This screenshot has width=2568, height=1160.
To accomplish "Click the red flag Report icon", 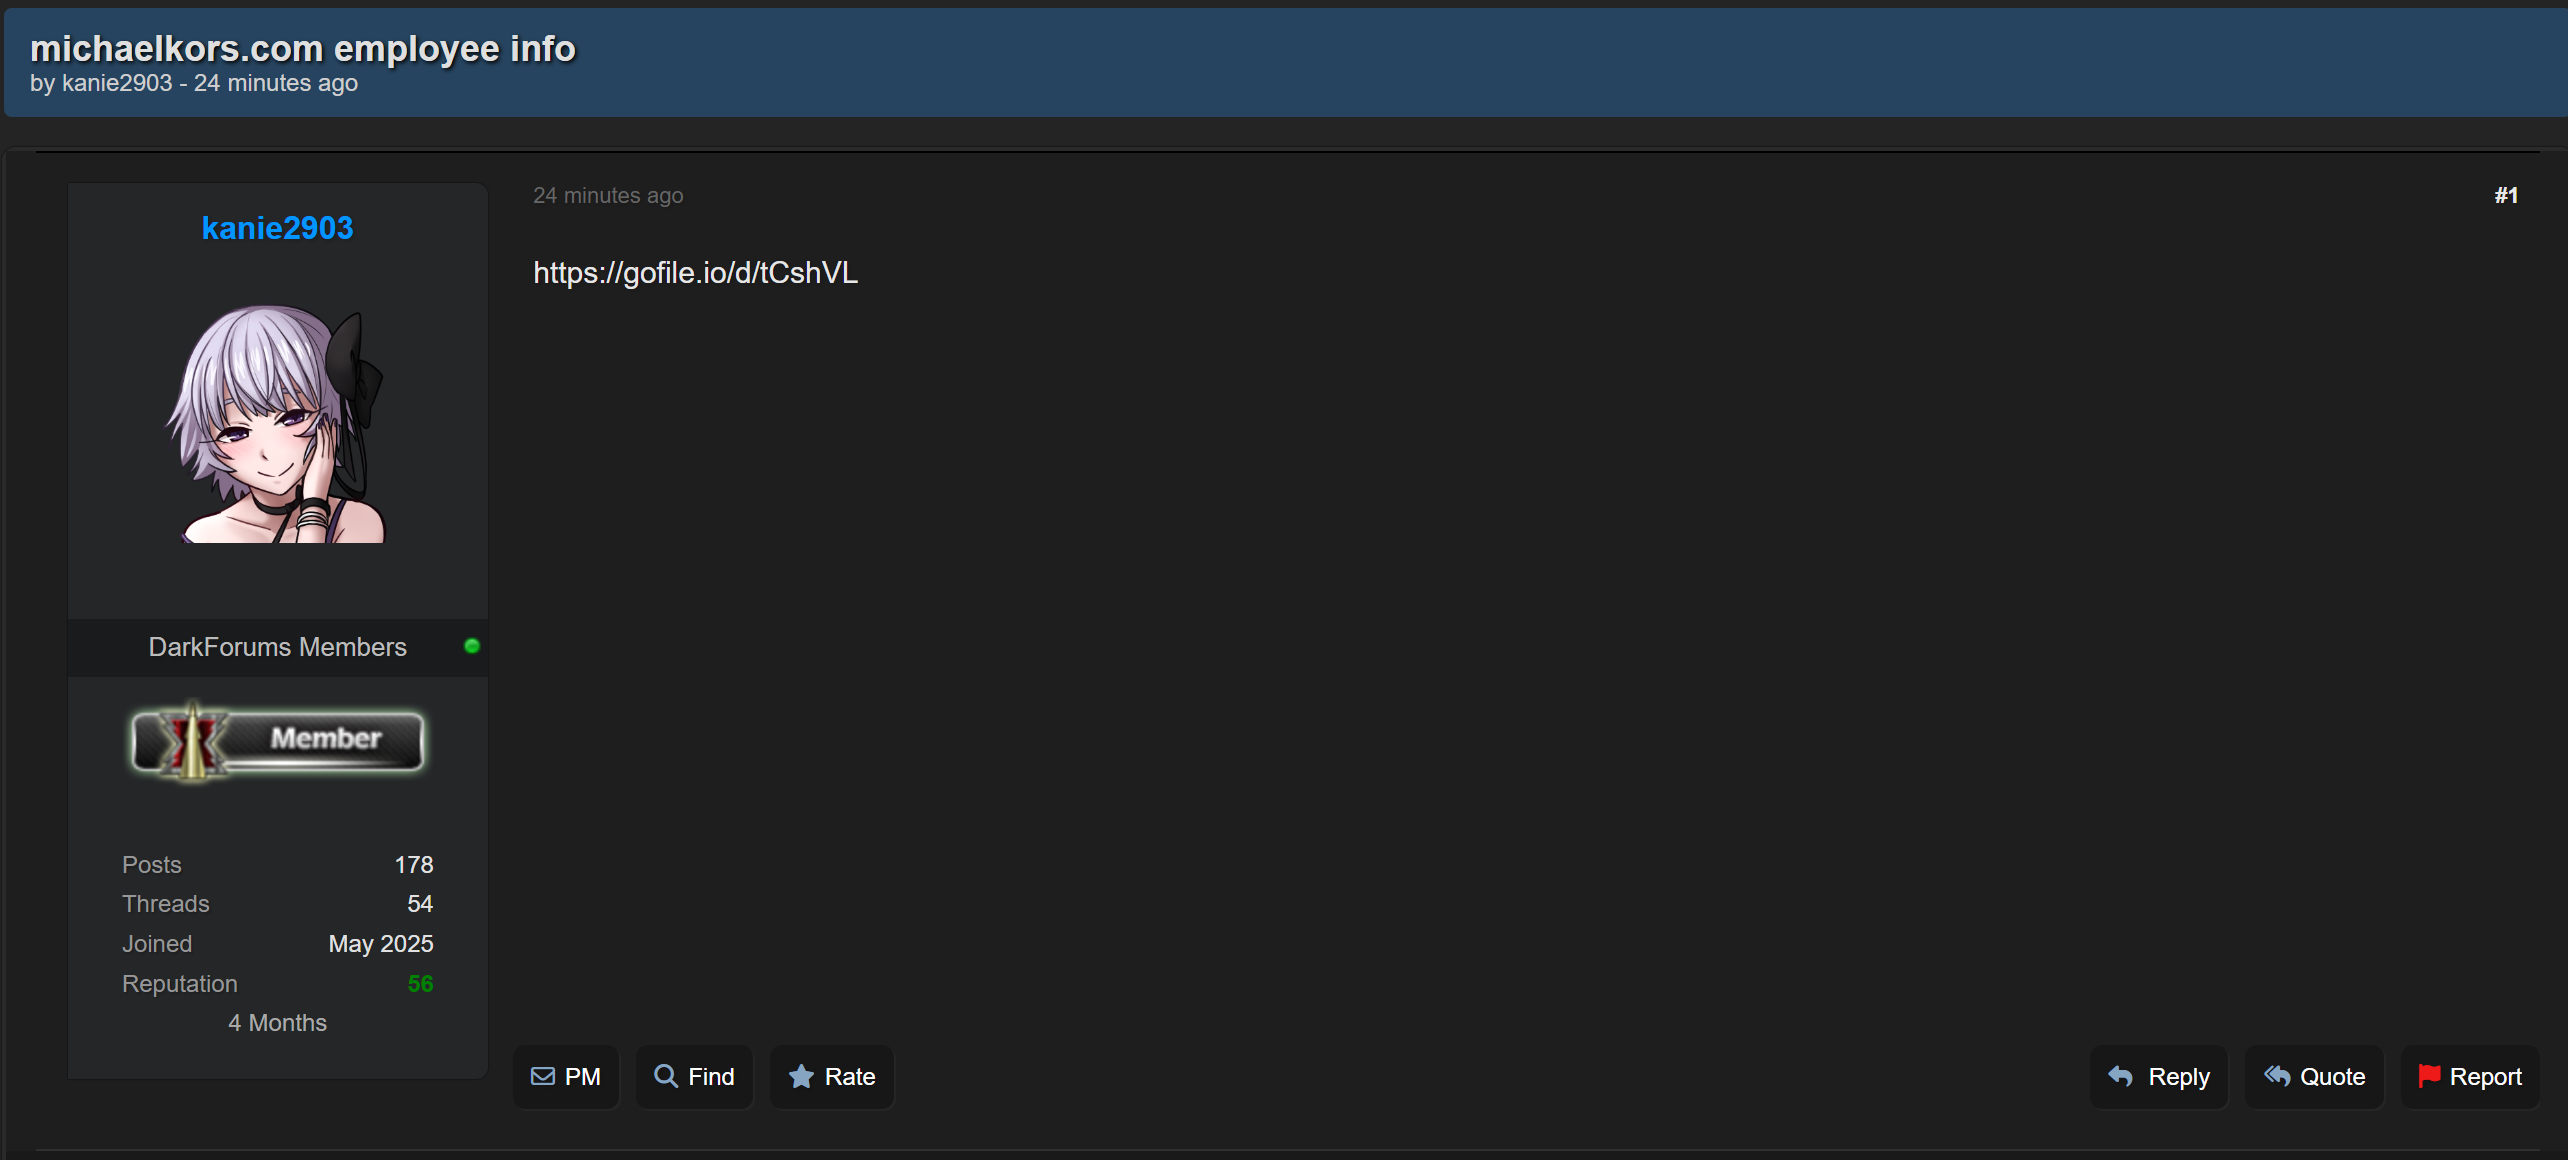I will click(2429, 1076).
